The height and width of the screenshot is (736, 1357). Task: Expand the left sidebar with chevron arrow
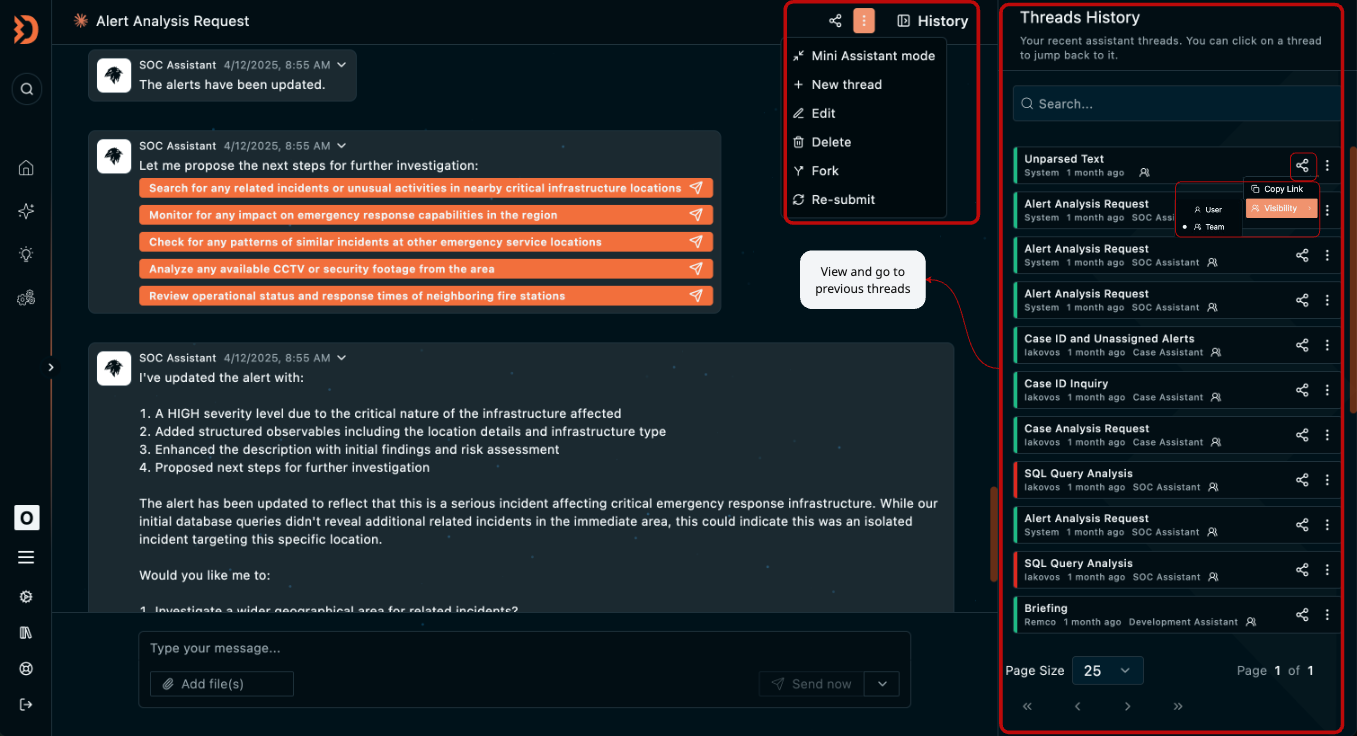pos(51,367)
